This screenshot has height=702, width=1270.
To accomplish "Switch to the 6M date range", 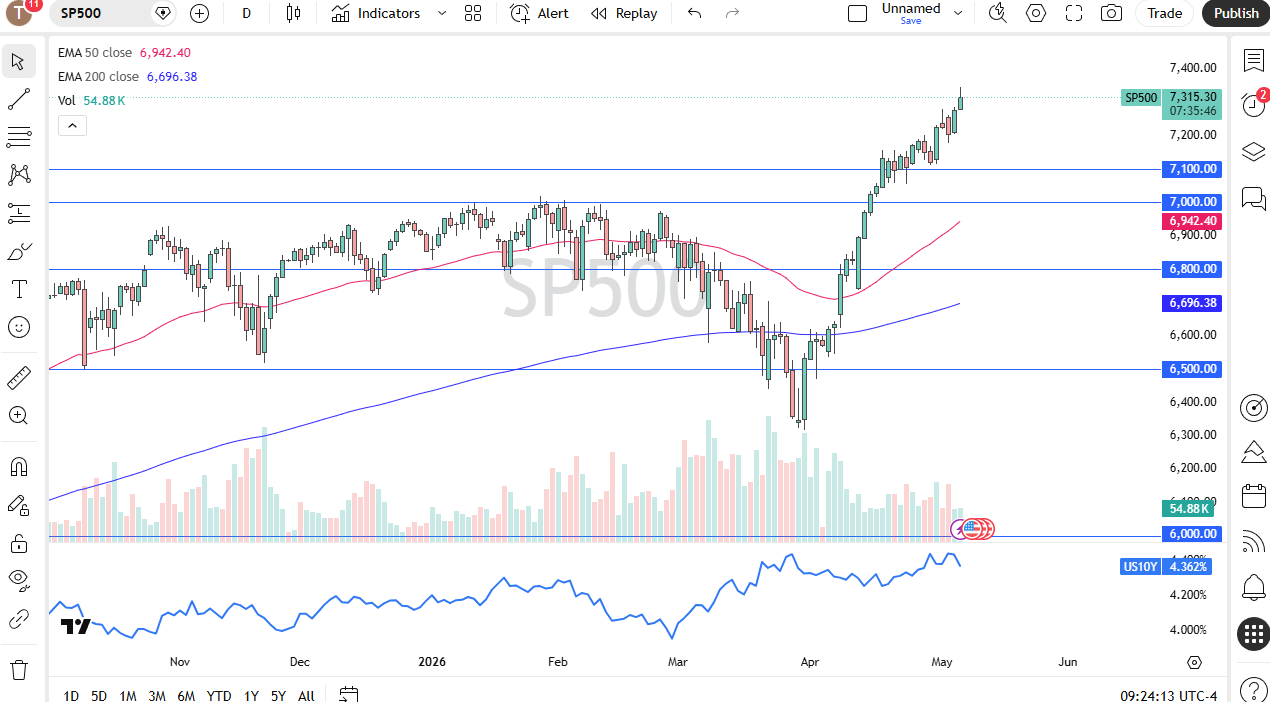I will point(186,696).
